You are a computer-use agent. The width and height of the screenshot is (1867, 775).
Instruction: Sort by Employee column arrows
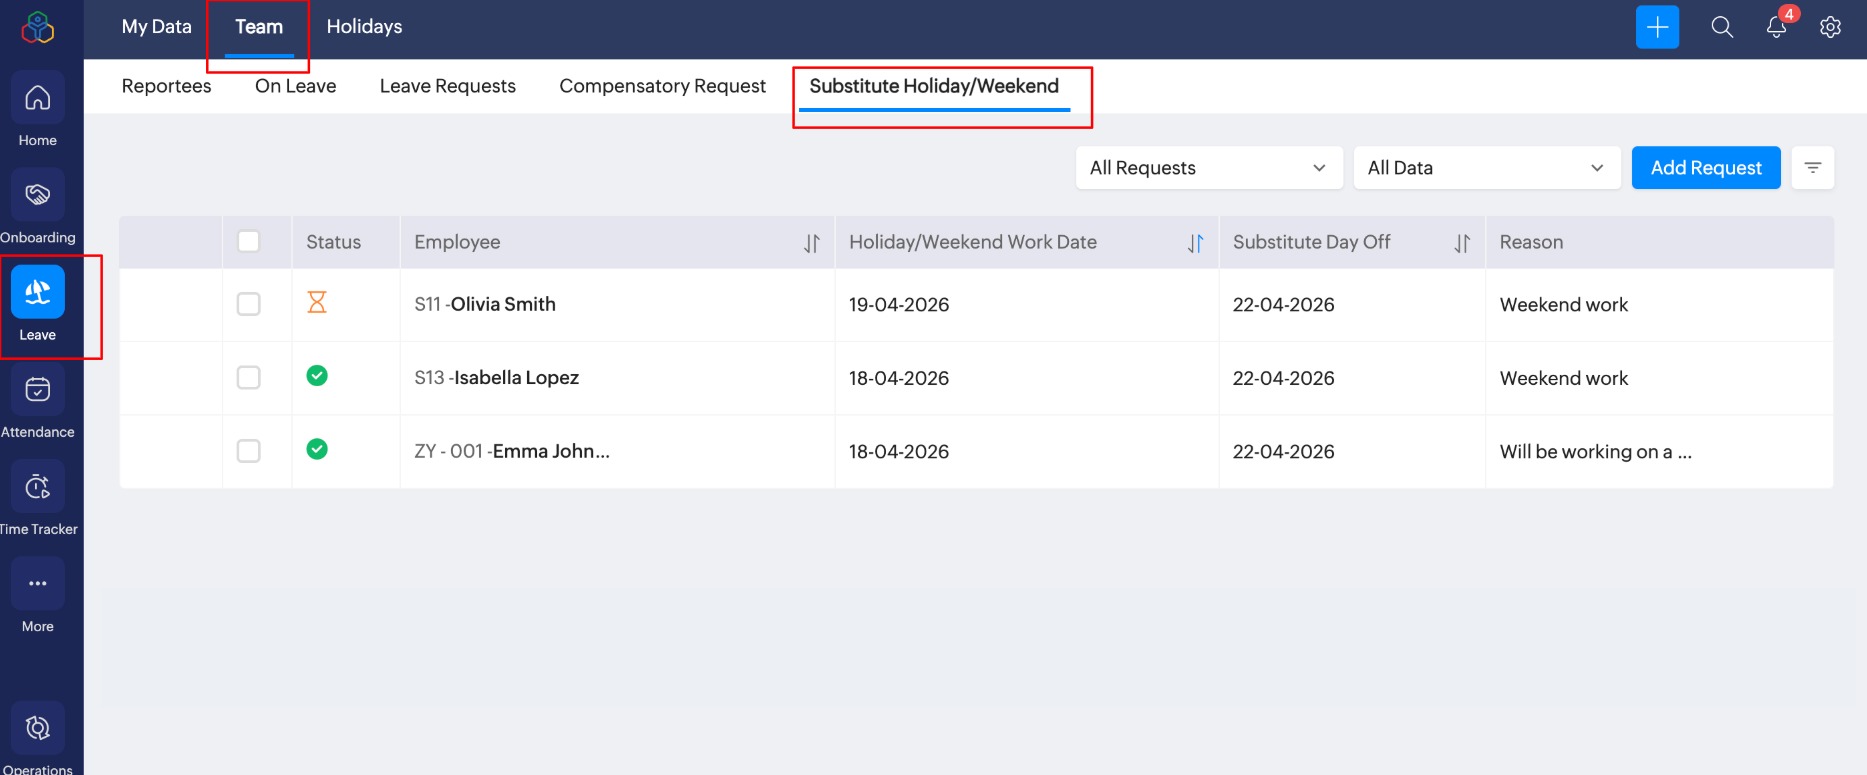(811, 243)
